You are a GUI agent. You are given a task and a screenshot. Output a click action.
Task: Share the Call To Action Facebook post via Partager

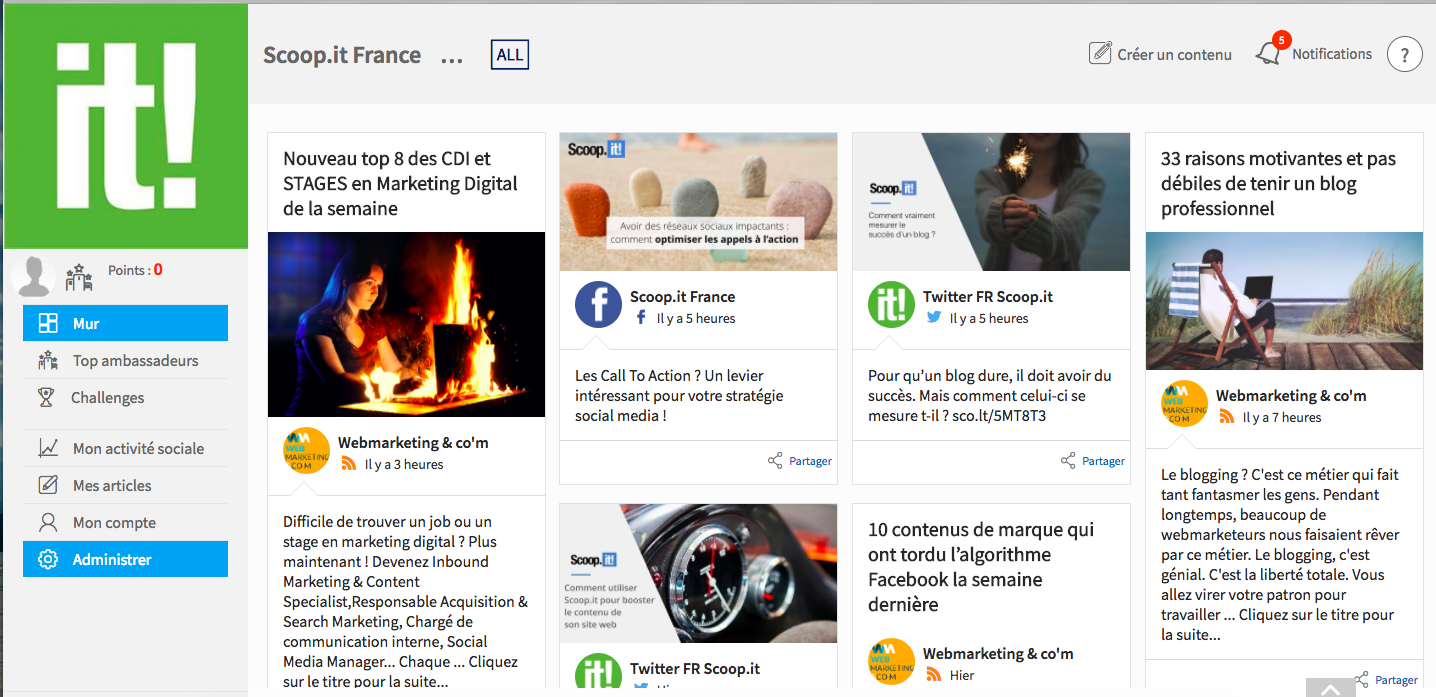pyautogui.click(x=799, y=461)
